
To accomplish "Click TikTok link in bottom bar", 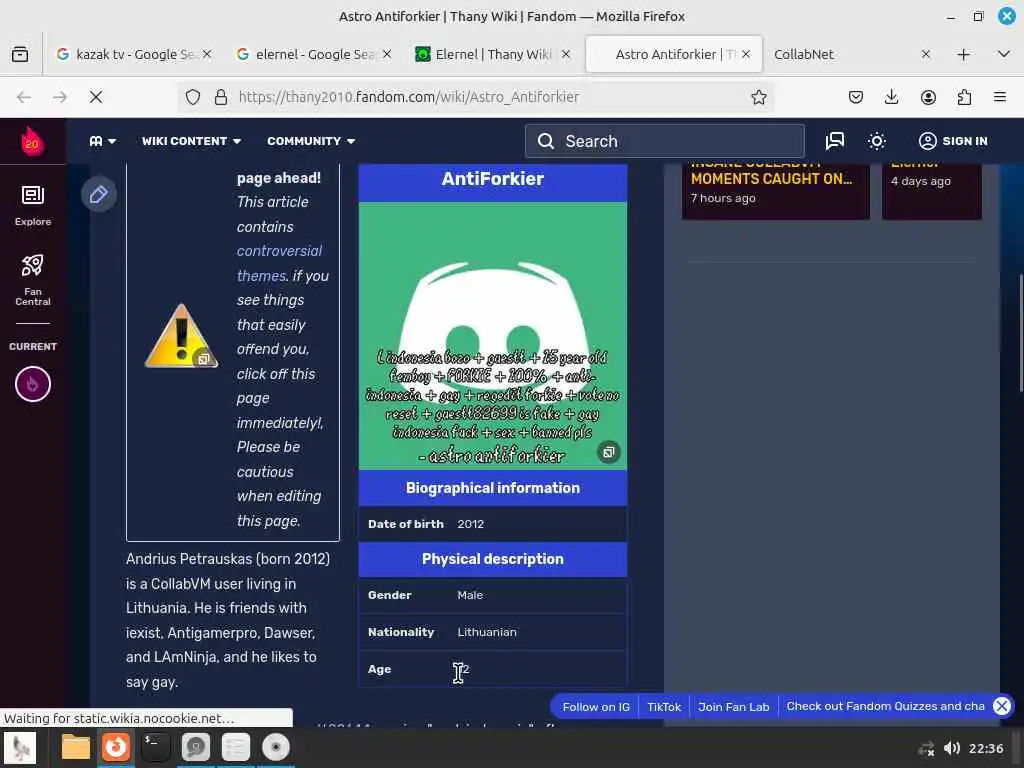I will 664,707.
